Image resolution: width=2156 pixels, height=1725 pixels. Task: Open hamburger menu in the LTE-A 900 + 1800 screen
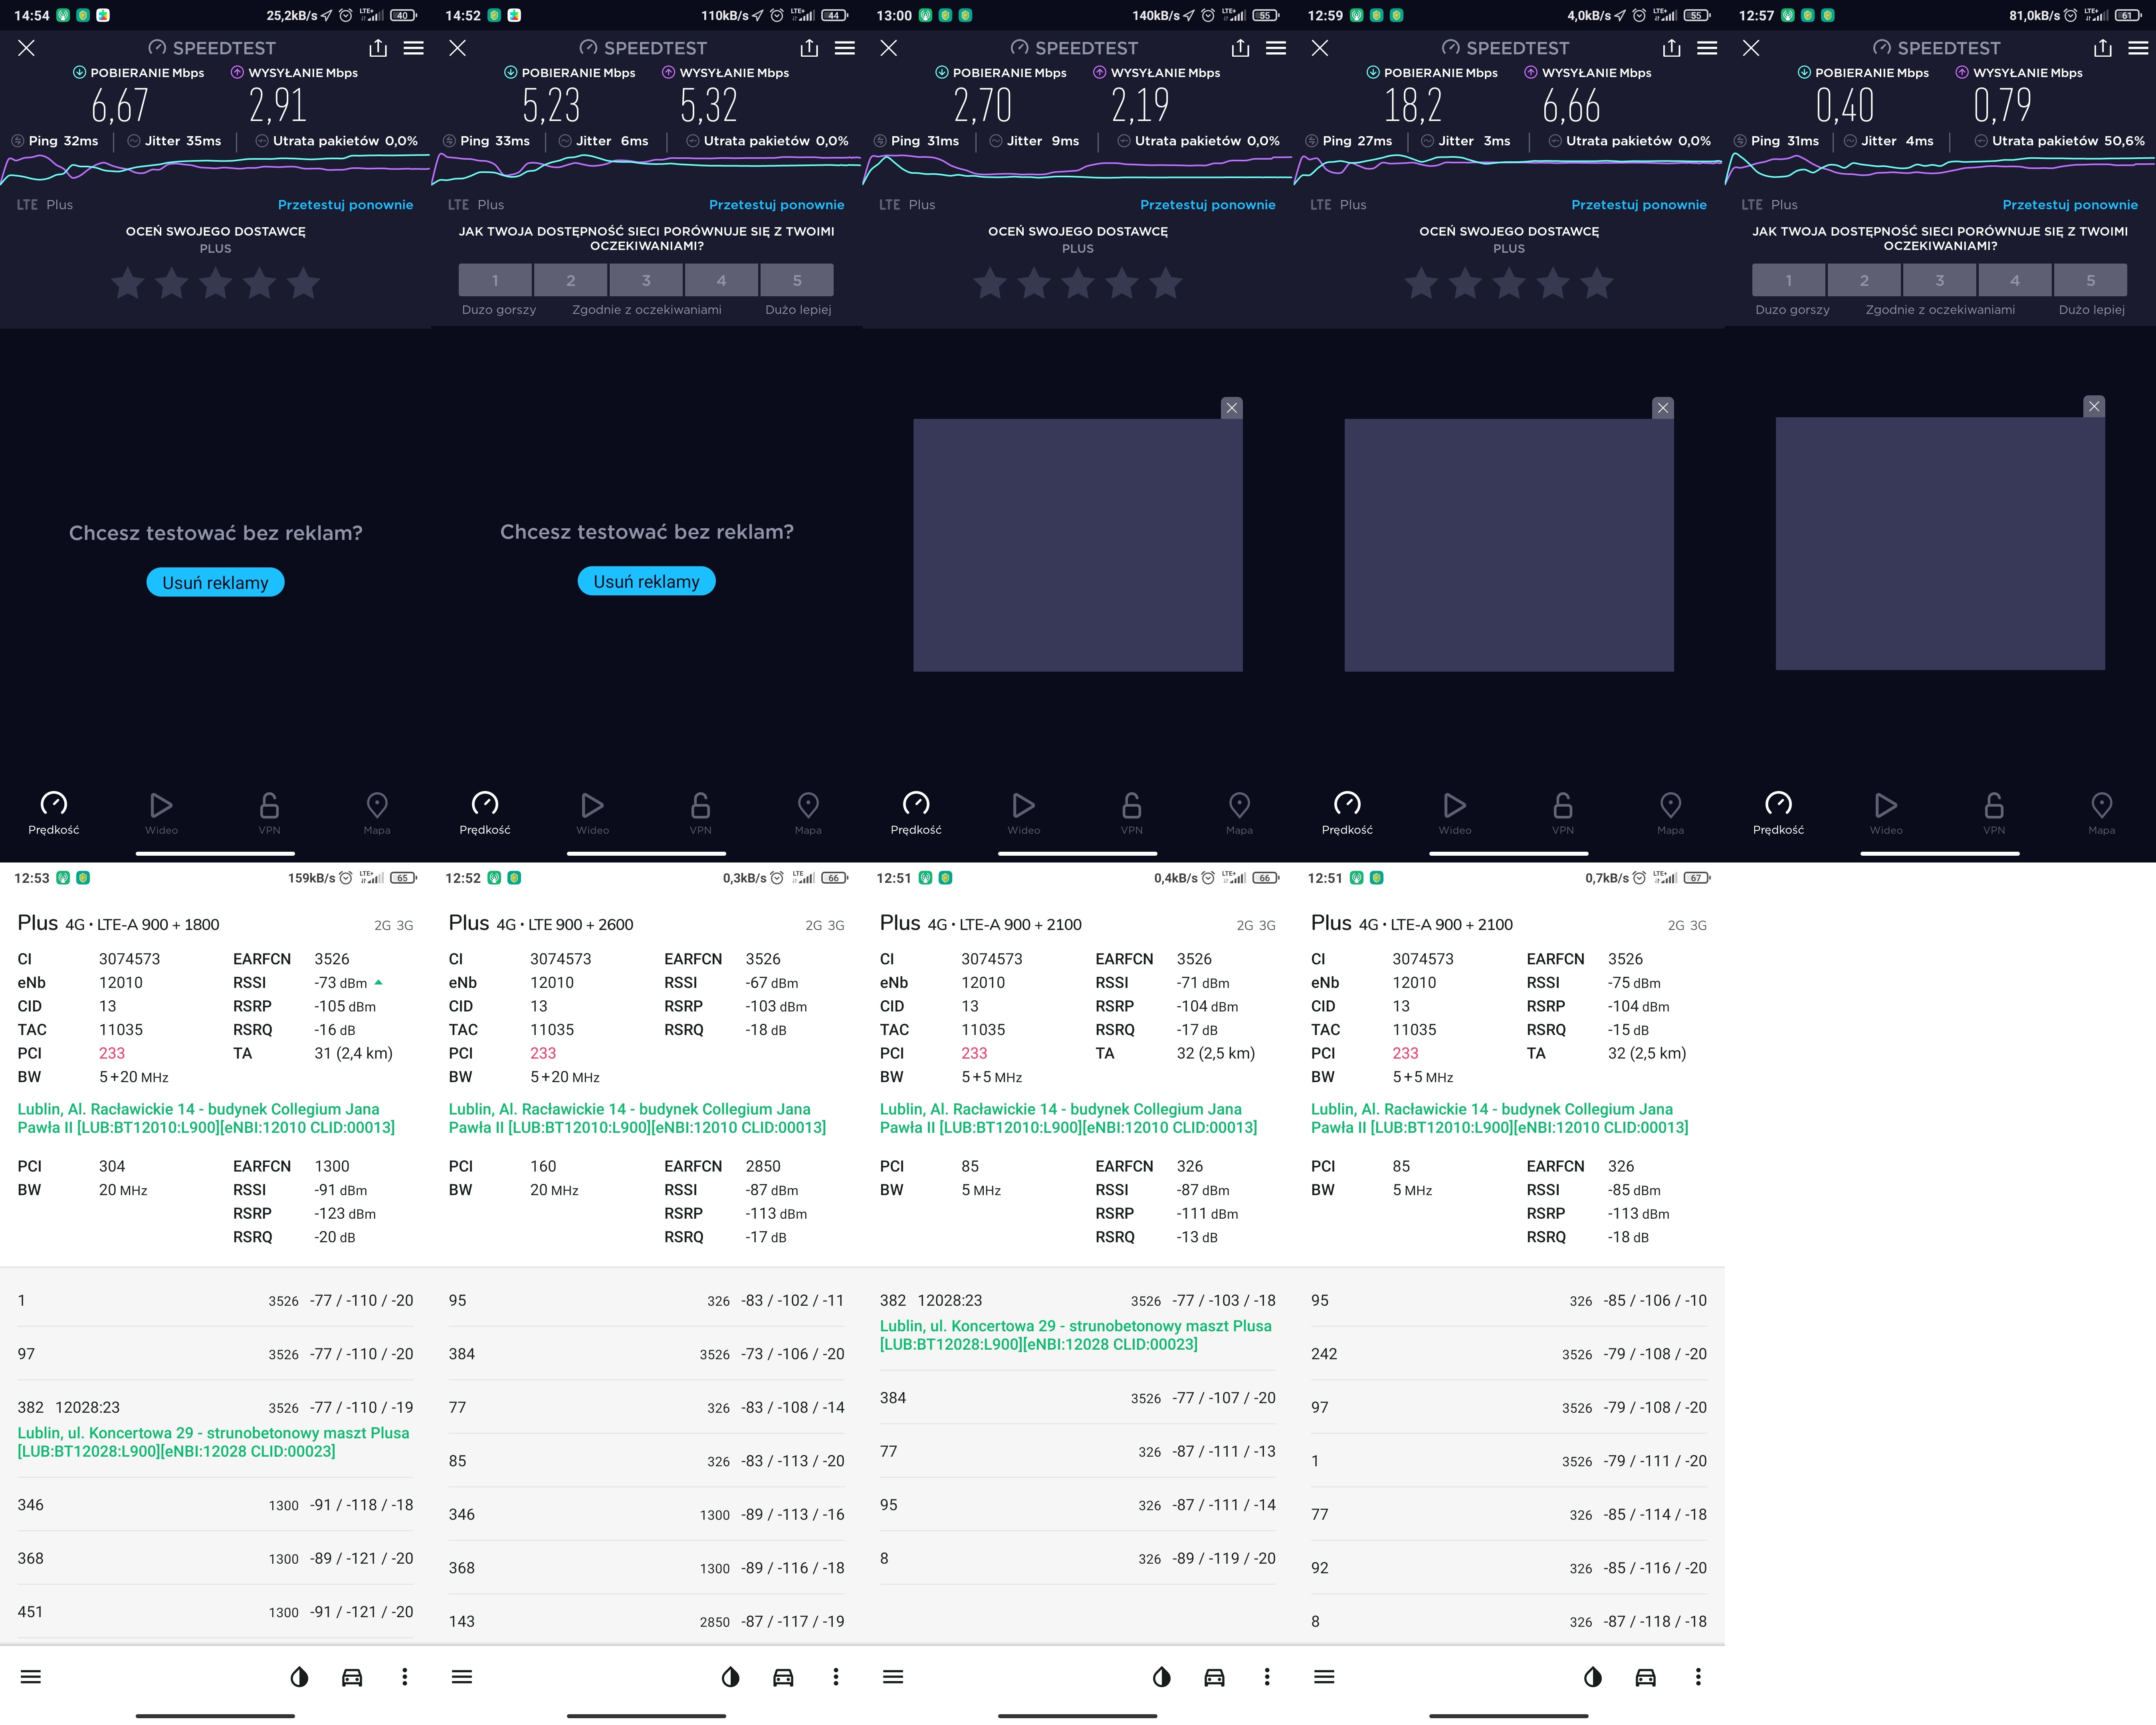[x=31, y=1677]
